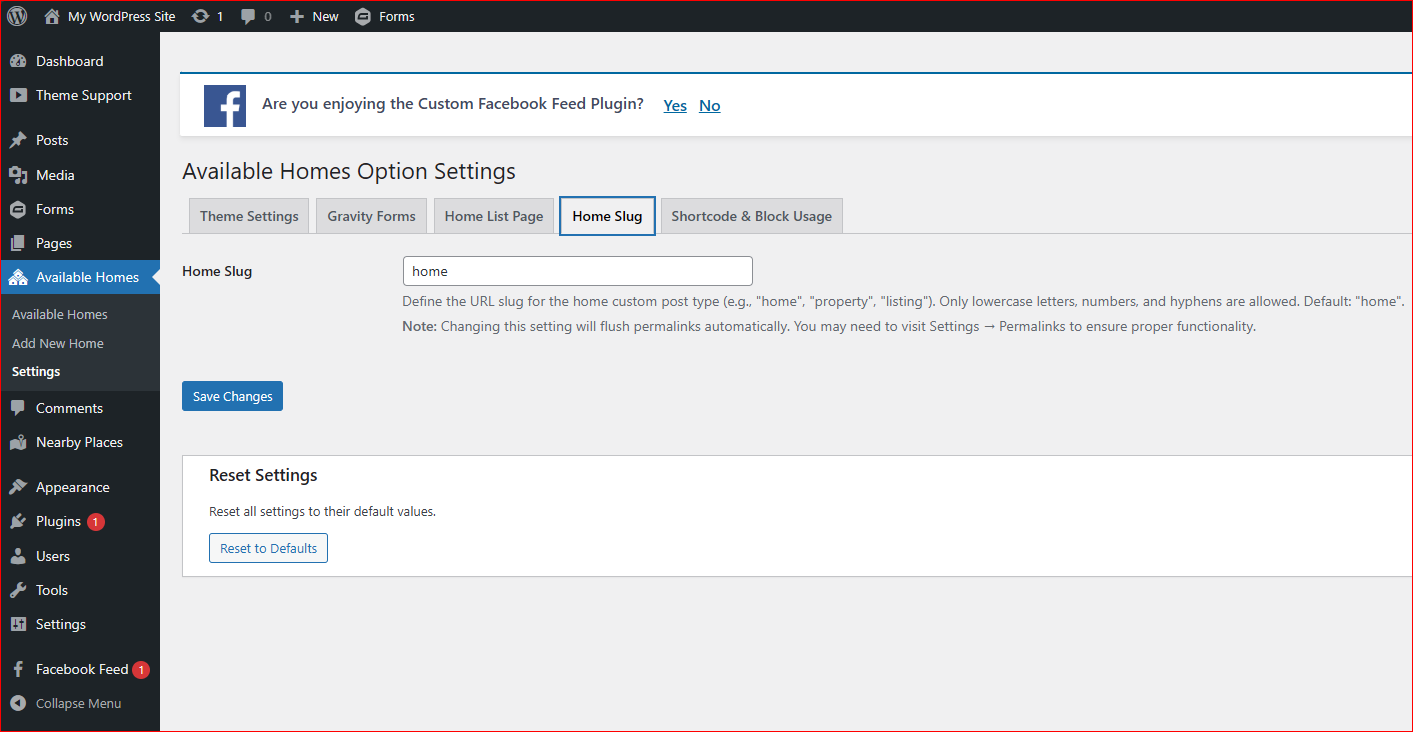Focus the Home Slug text field

click(577, 271)
